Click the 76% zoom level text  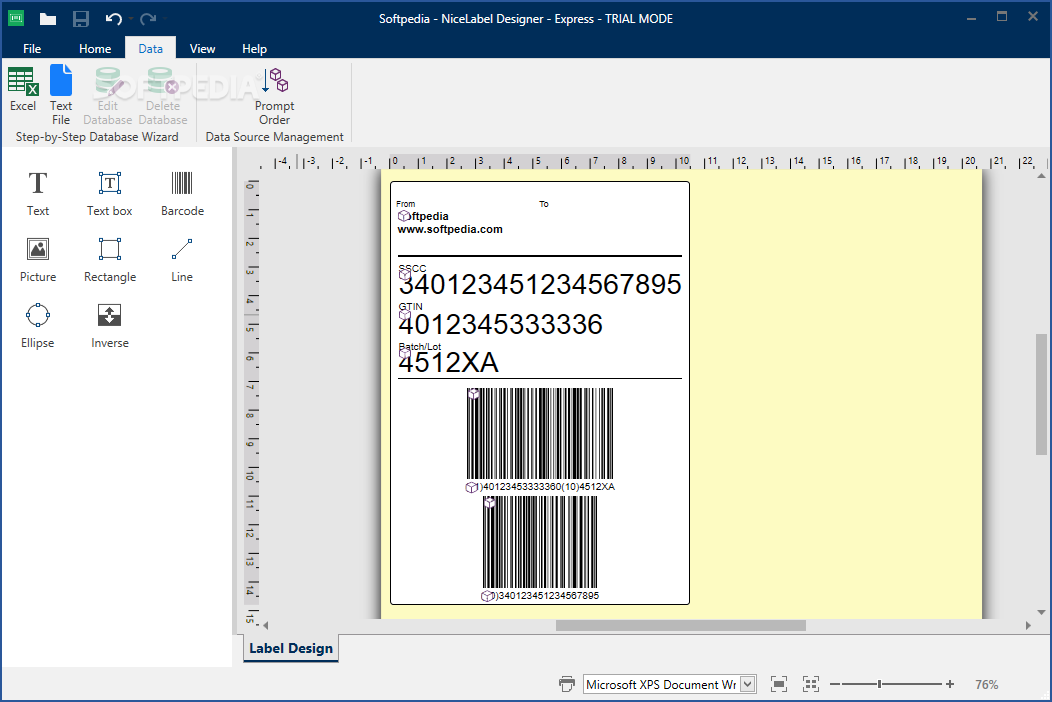986,685
